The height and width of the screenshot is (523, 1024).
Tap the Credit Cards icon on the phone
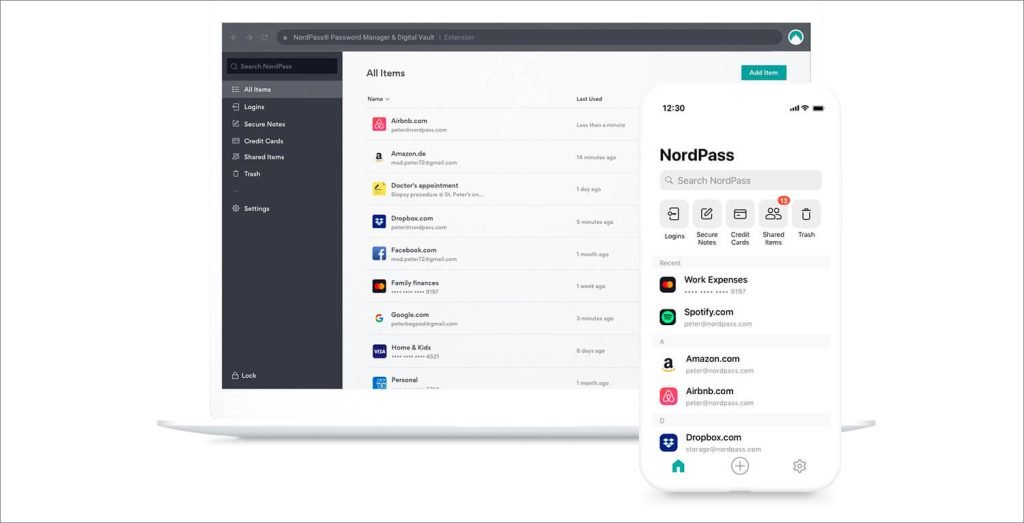click(x=740, y=214)
